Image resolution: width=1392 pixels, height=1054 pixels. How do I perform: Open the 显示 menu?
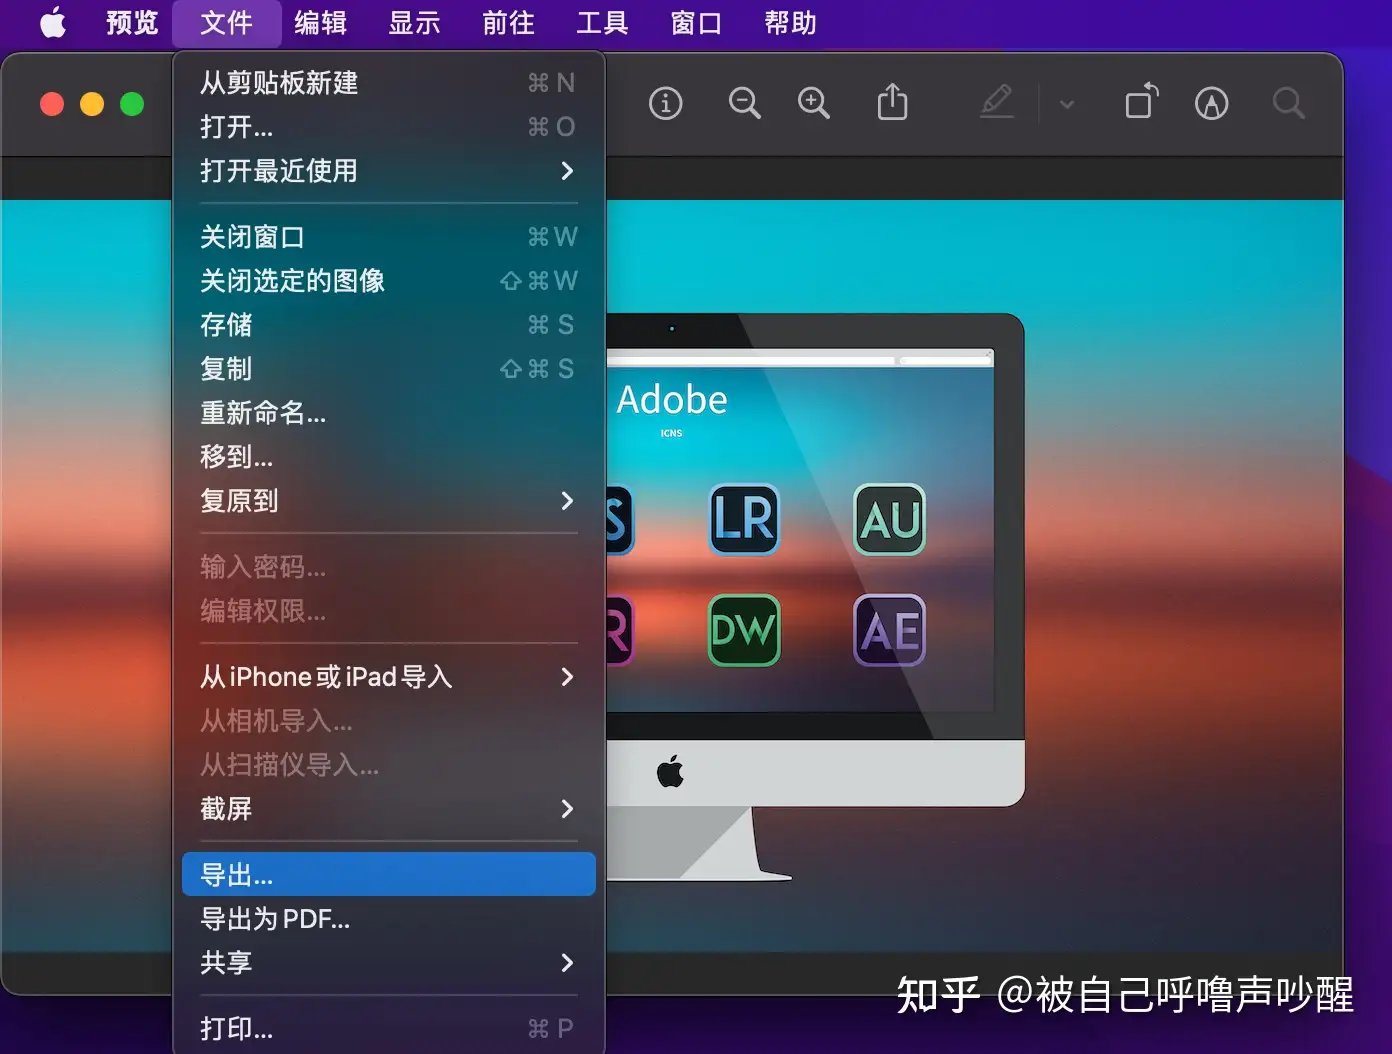coord(414,22)
